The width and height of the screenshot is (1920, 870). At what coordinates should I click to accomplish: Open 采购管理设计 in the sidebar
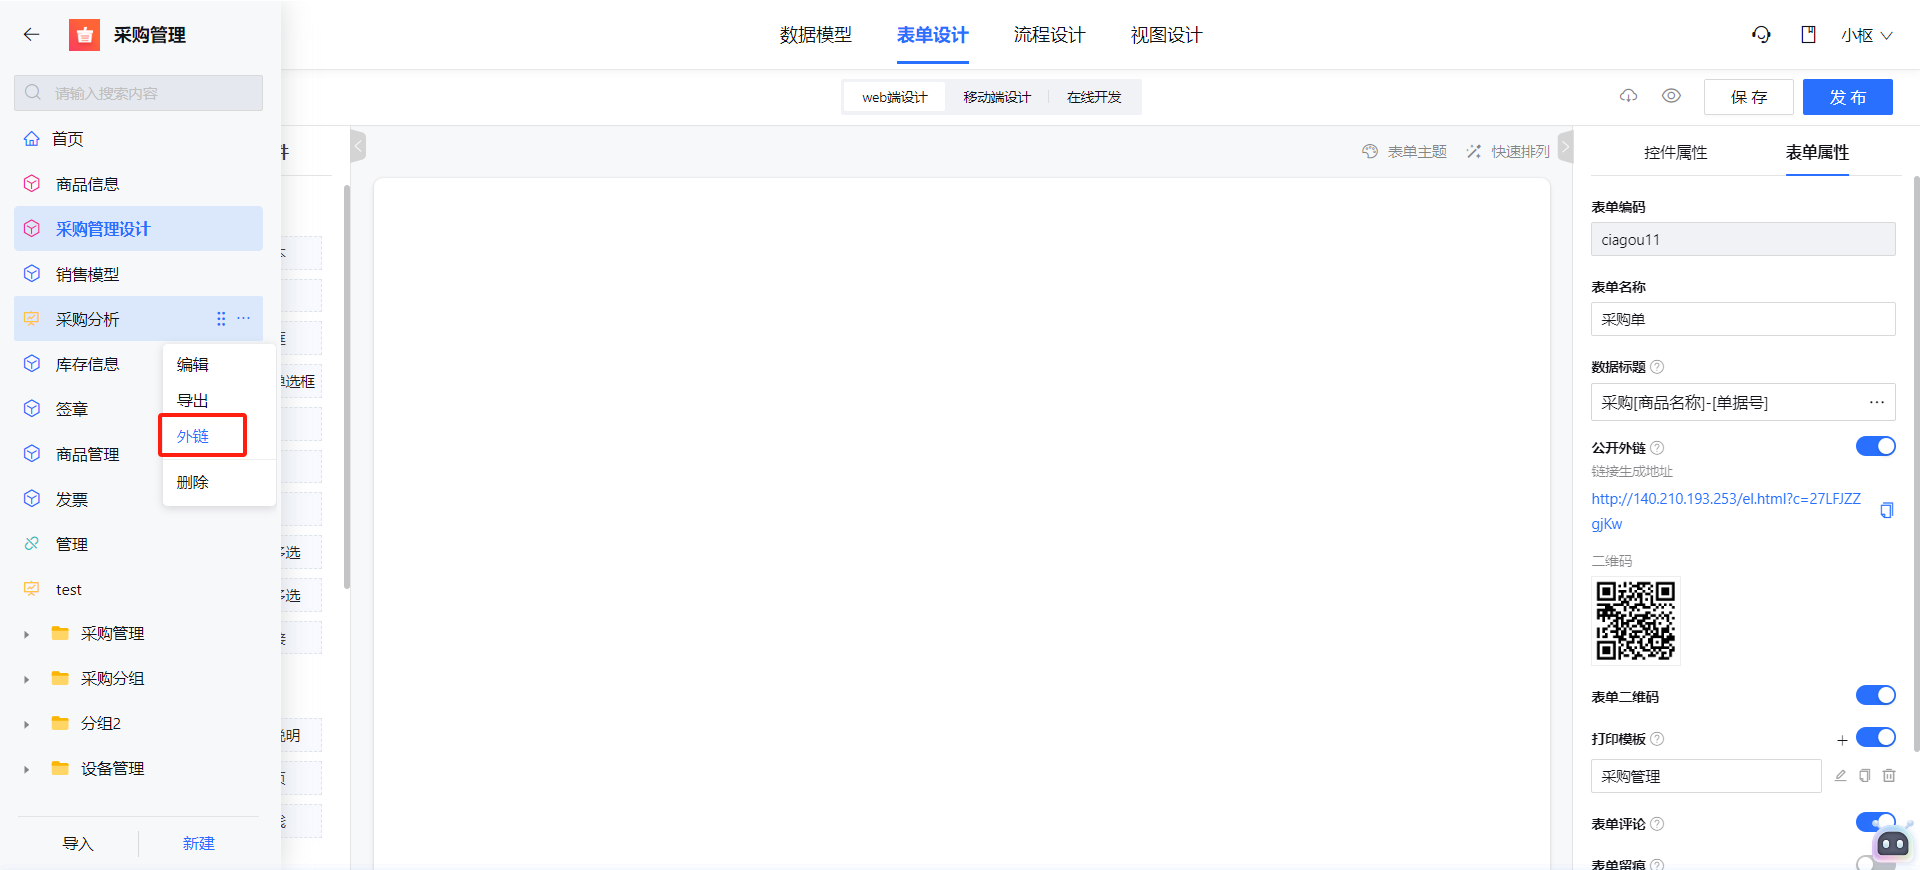[138, 229]
